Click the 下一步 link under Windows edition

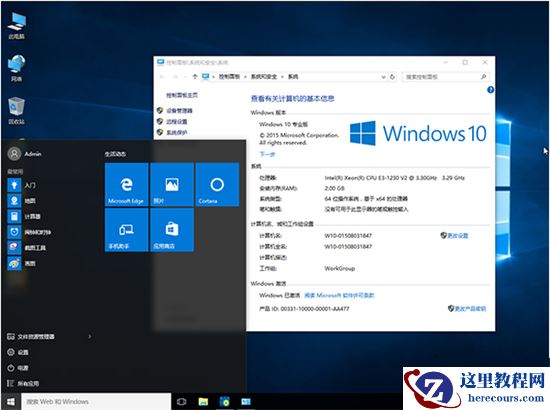click(x=267, y=154)
